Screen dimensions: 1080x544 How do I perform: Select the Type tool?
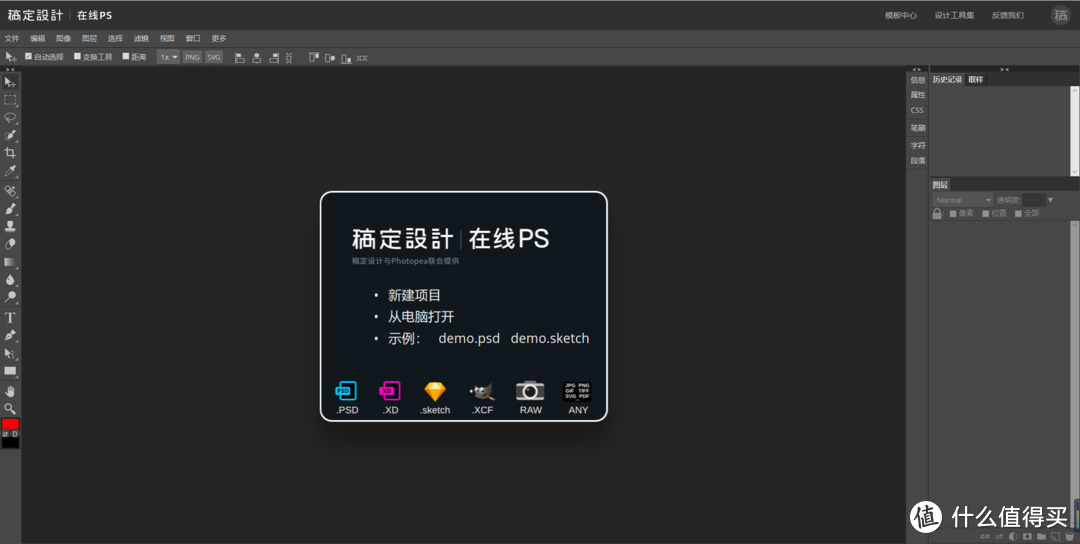point(10,317)
